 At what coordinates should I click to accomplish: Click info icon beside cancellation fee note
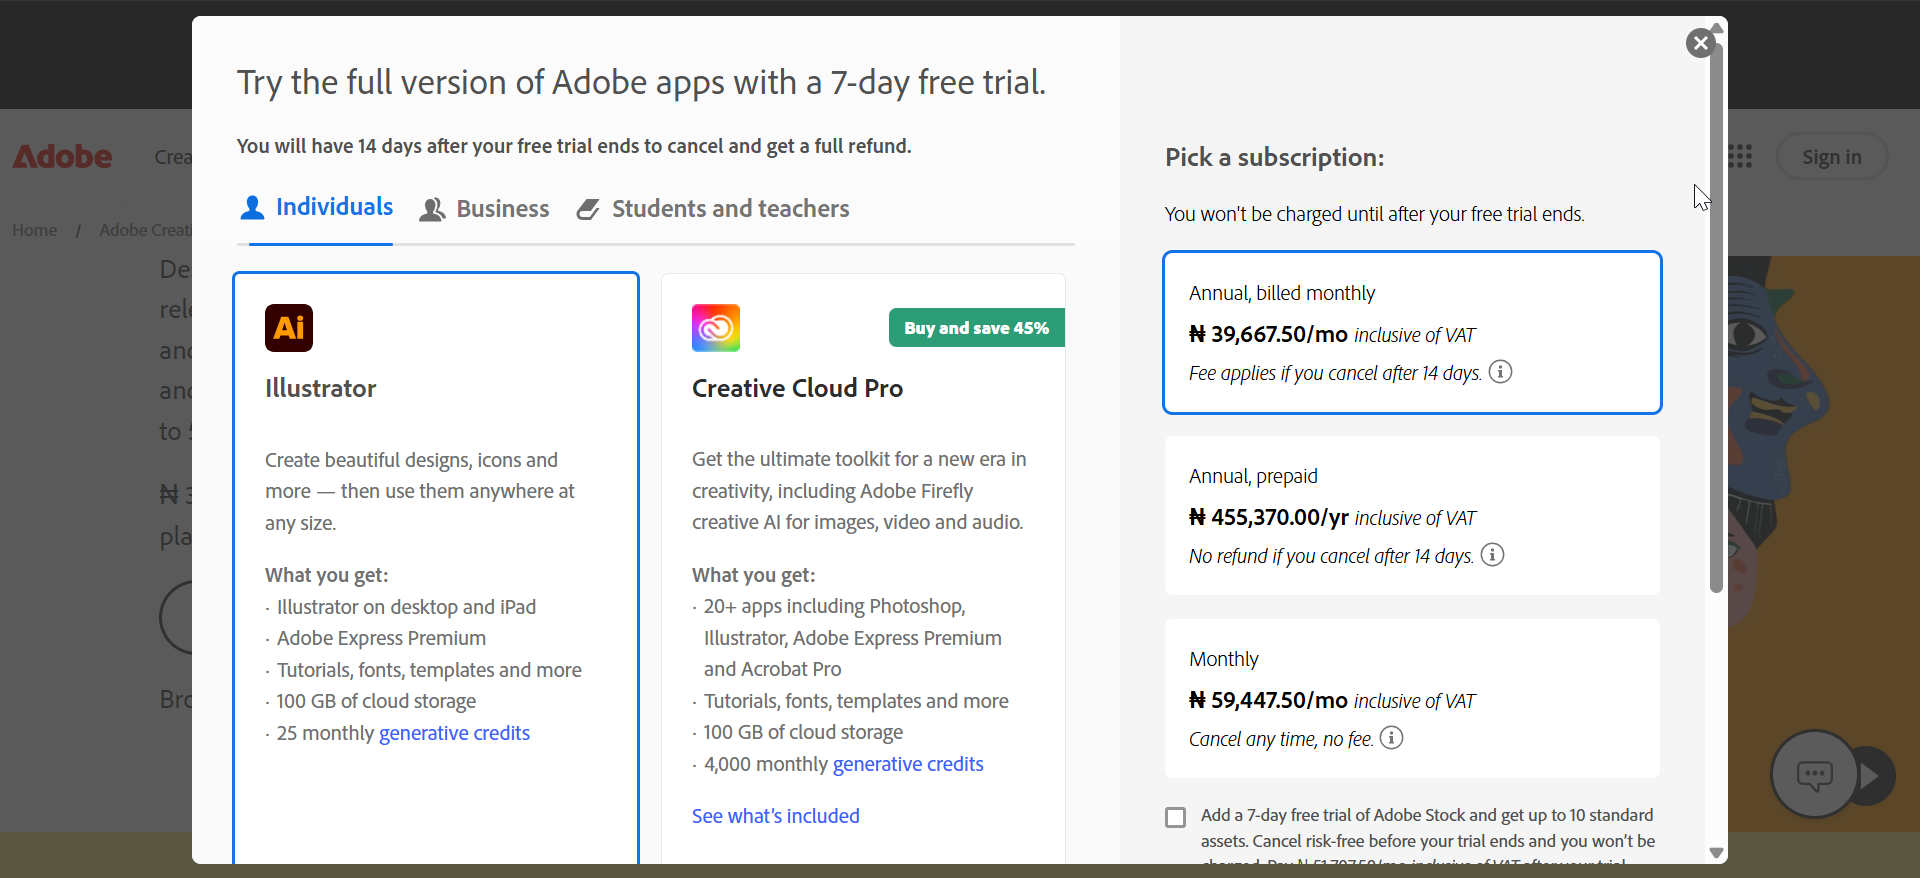[1500, 372]
